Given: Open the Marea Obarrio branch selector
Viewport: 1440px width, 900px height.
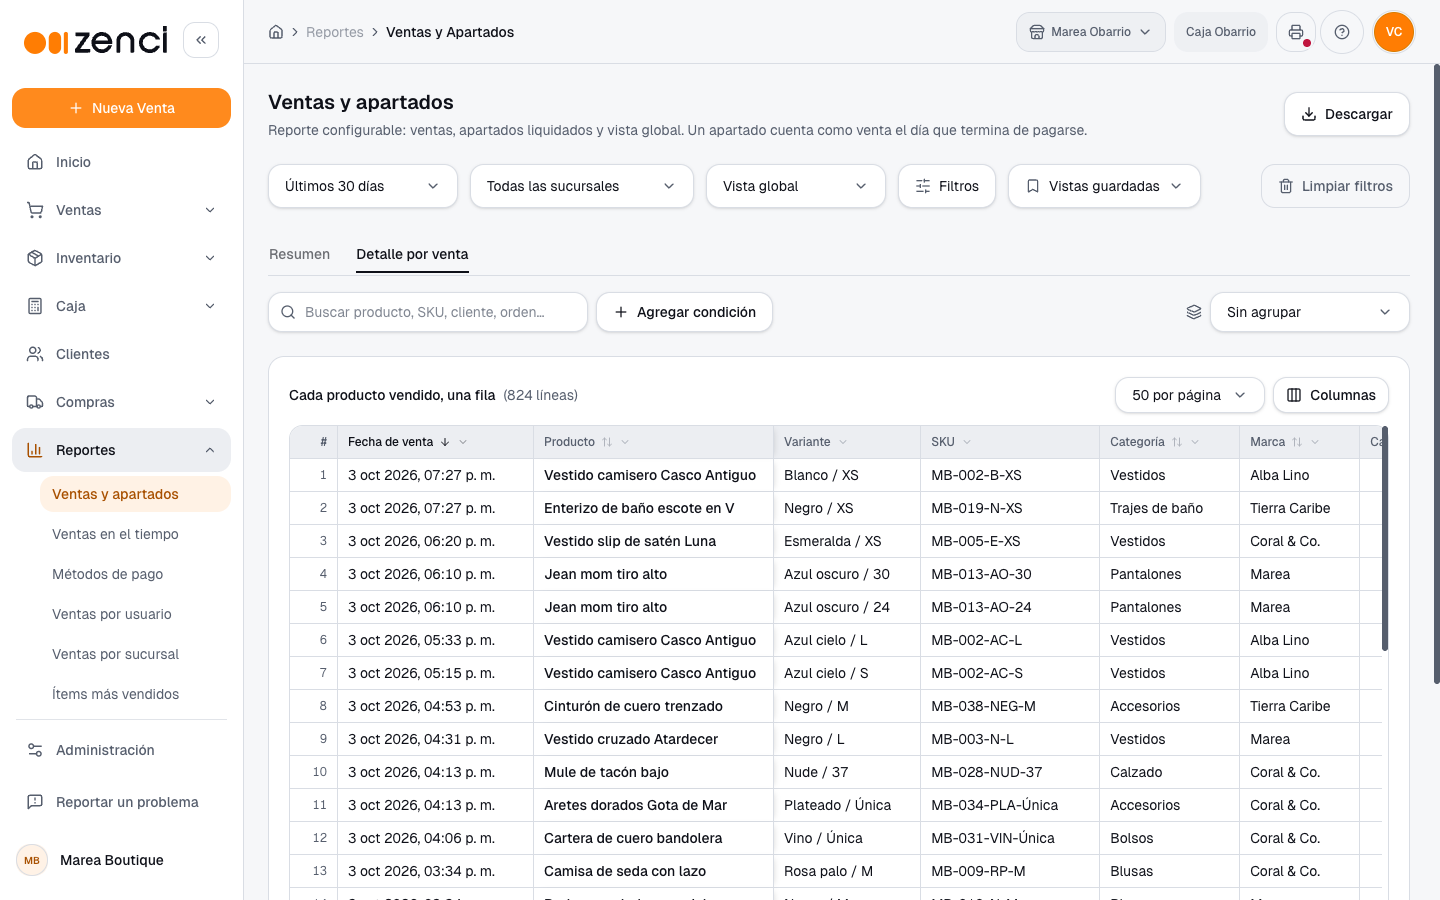Looking at the screenshot, I should (x=1091, y=32).
